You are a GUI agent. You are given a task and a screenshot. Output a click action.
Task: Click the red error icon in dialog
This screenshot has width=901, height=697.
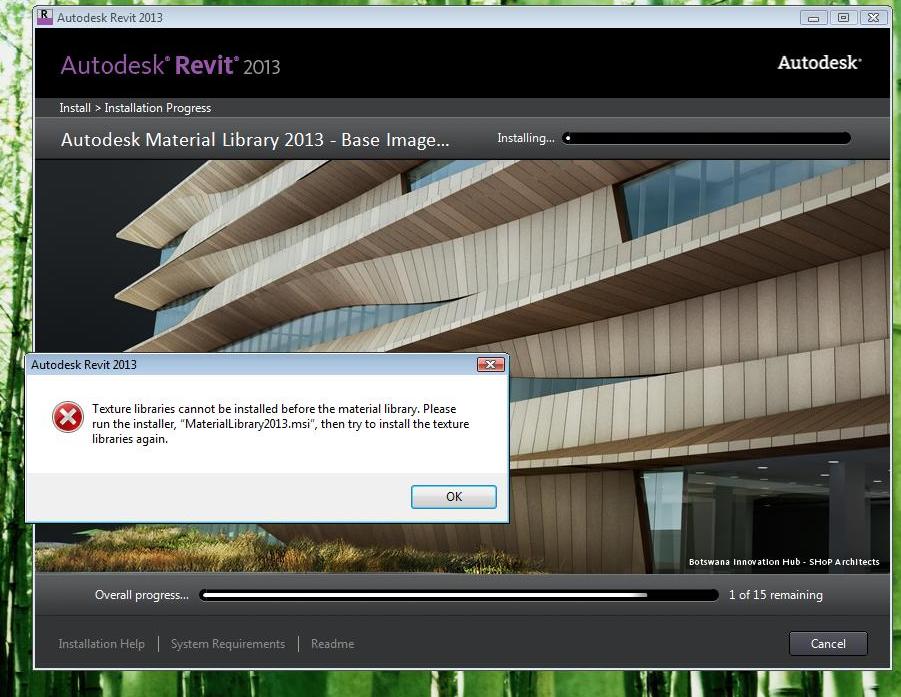[x=68, y=417]
